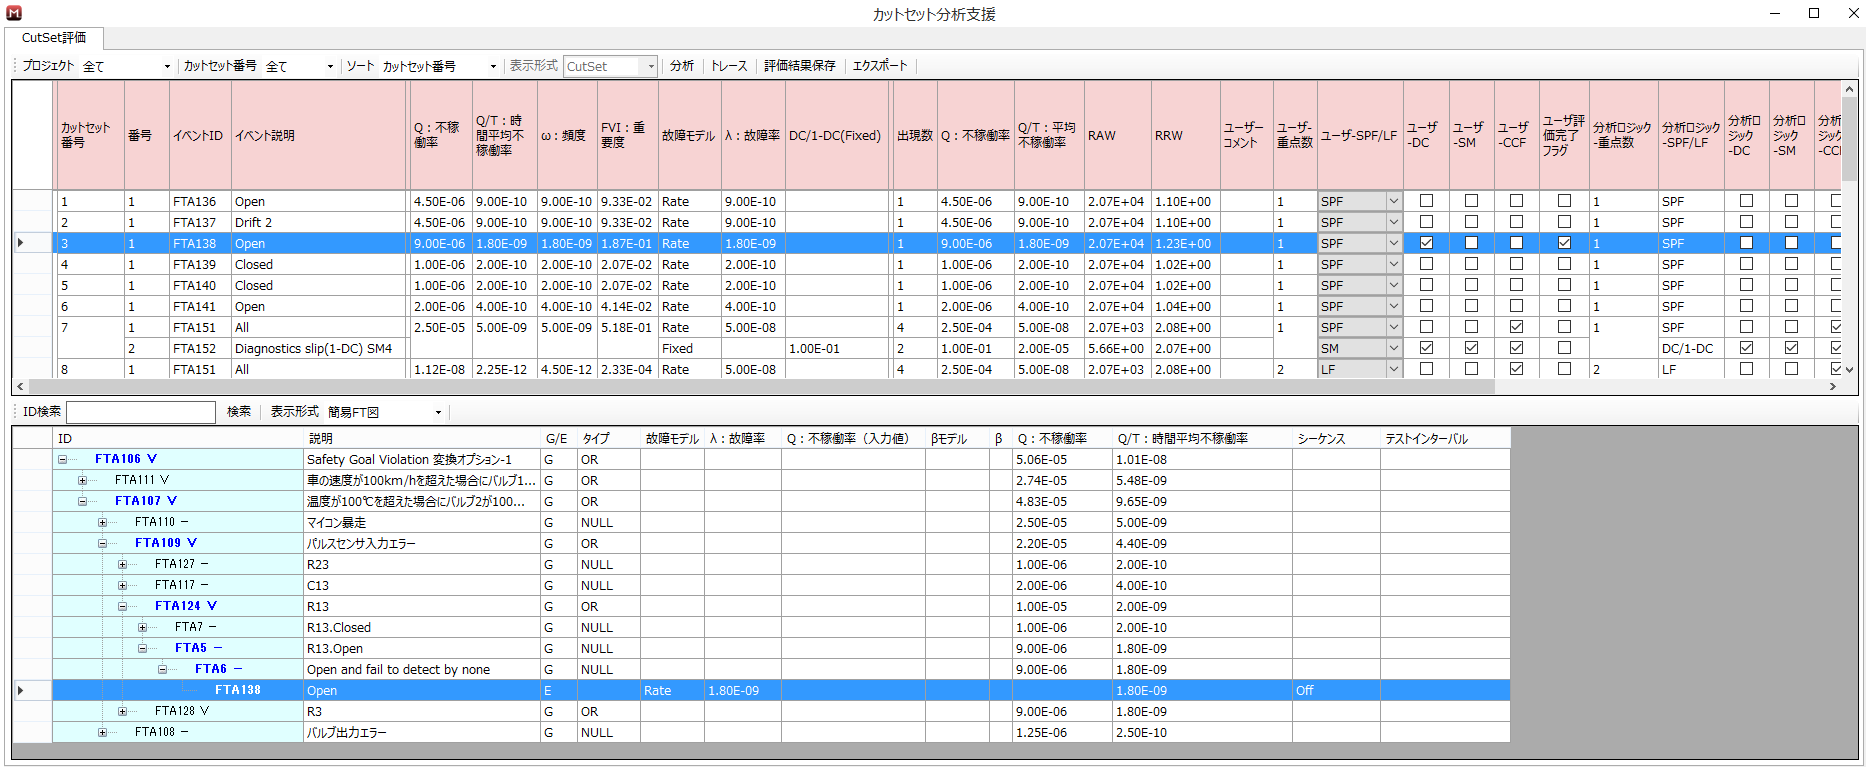The image size is (1870, 771).
Task: Expand the FTA110 tree node
Action: (102, 523)
